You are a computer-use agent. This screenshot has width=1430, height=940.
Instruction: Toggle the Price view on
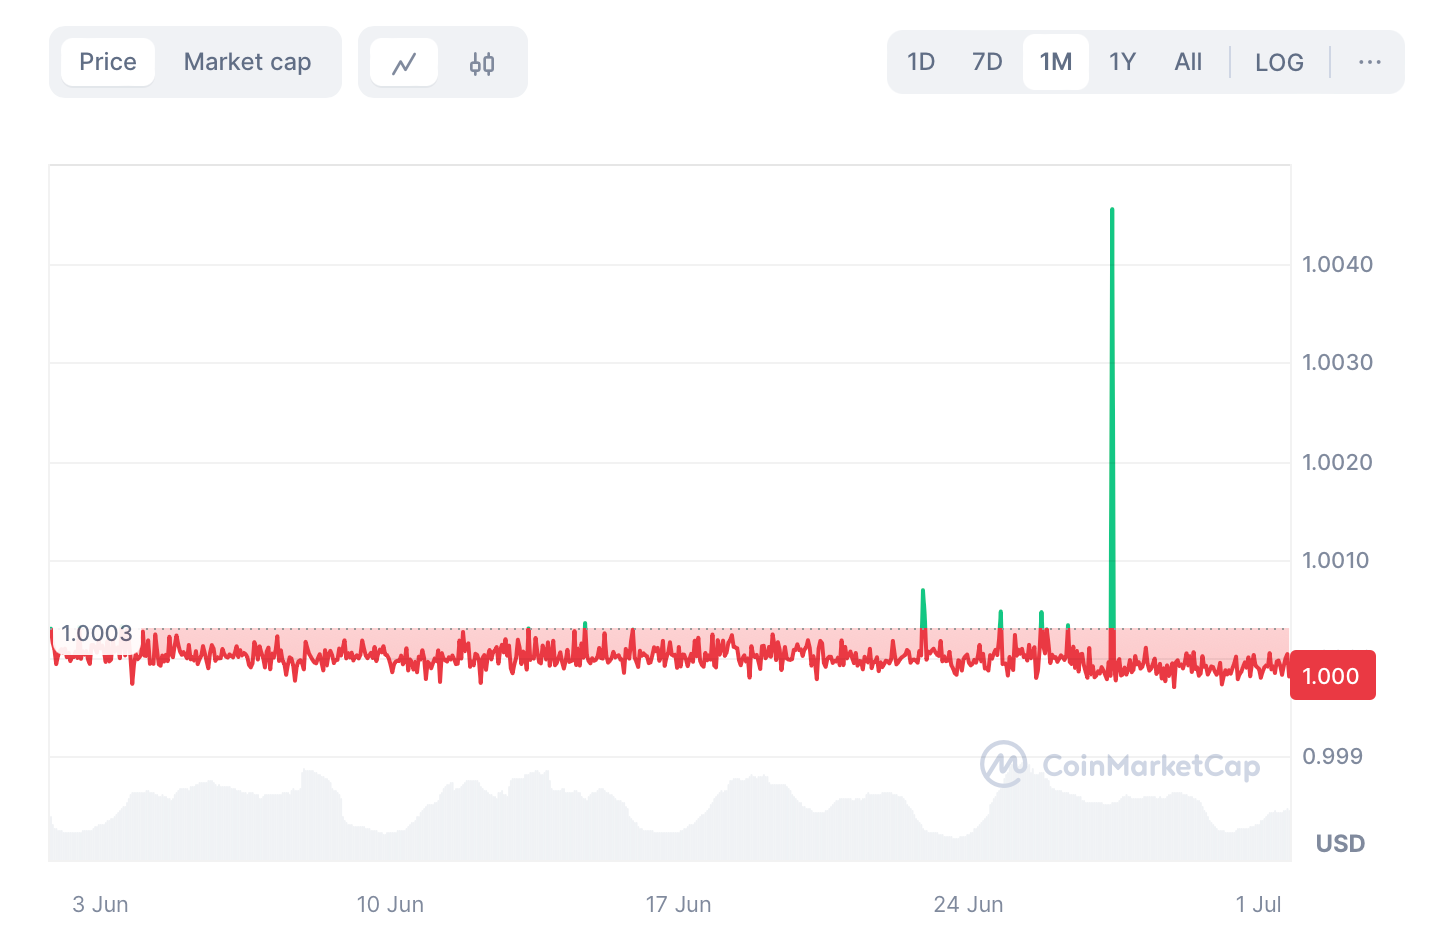point(107,61)
